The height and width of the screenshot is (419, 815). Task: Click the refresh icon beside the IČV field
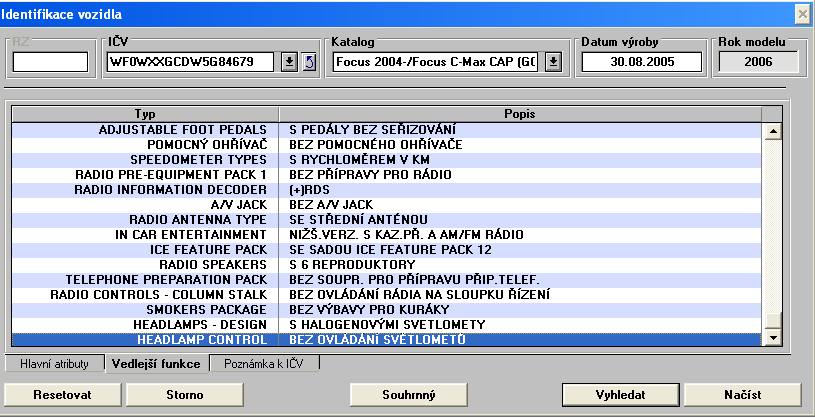click(x=309, y=62)
